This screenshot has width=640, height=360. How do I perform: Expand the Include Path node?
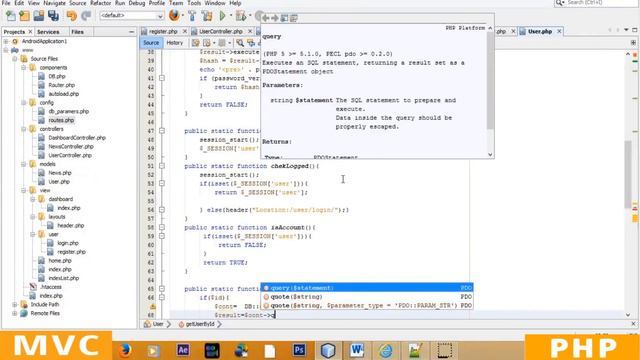click(x=15, y=304)
